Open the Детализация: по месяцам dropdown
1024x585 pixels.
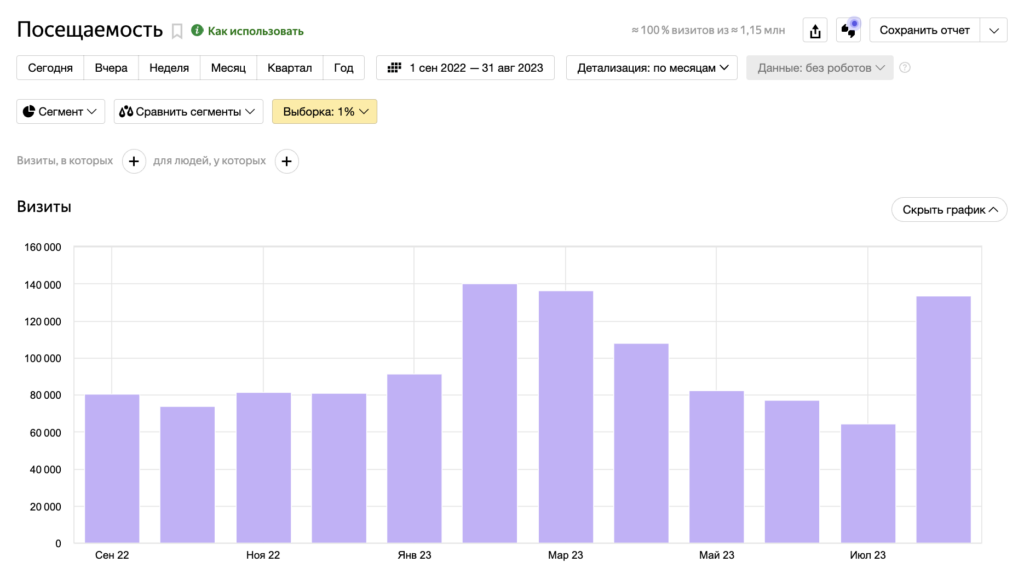pos(652,68)
